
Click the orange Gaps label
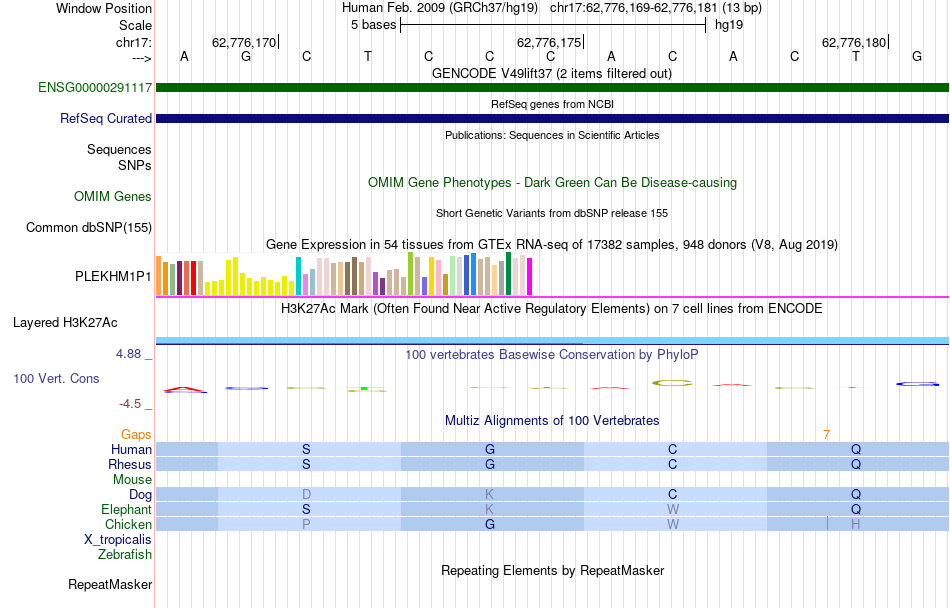coord(136,435)
